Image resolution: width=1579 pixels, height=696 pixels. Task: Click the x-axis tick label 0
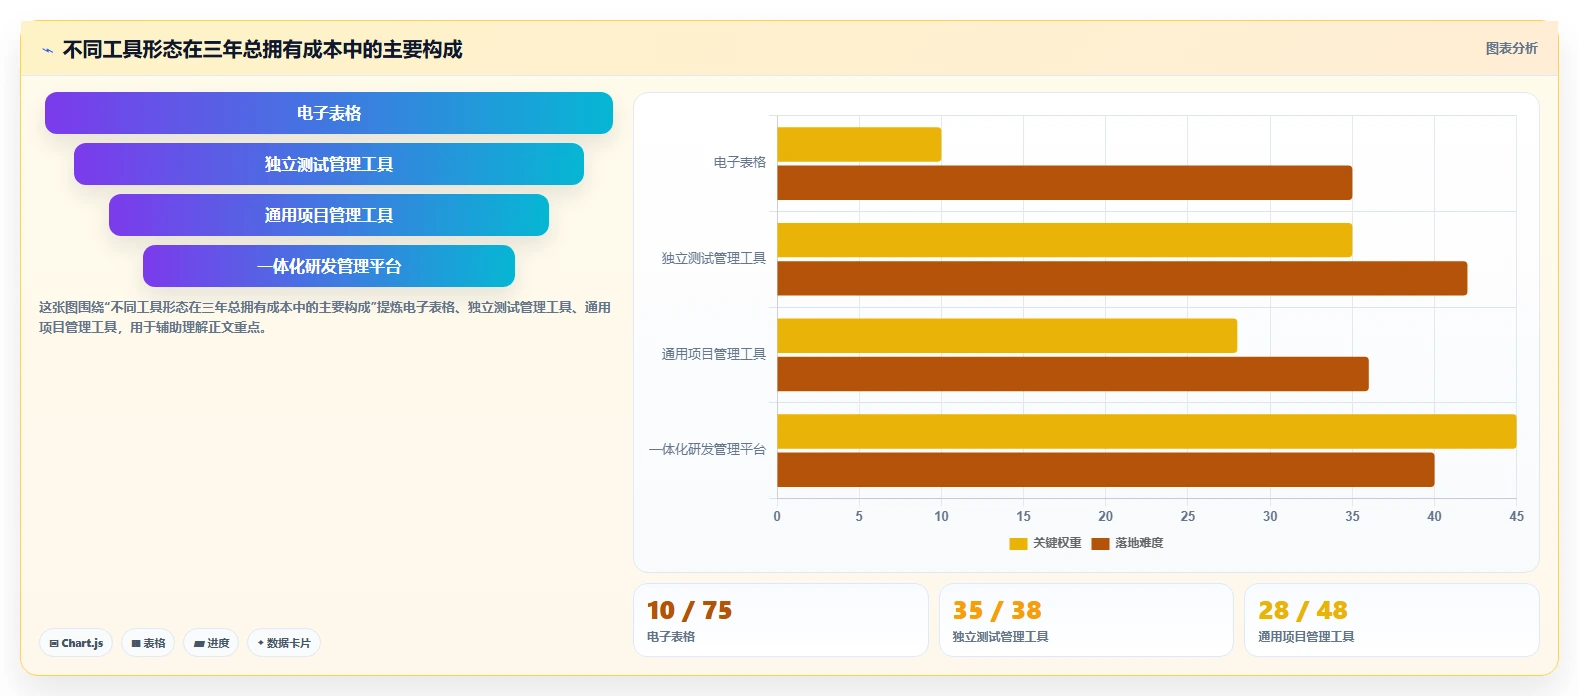pos(777,516)
